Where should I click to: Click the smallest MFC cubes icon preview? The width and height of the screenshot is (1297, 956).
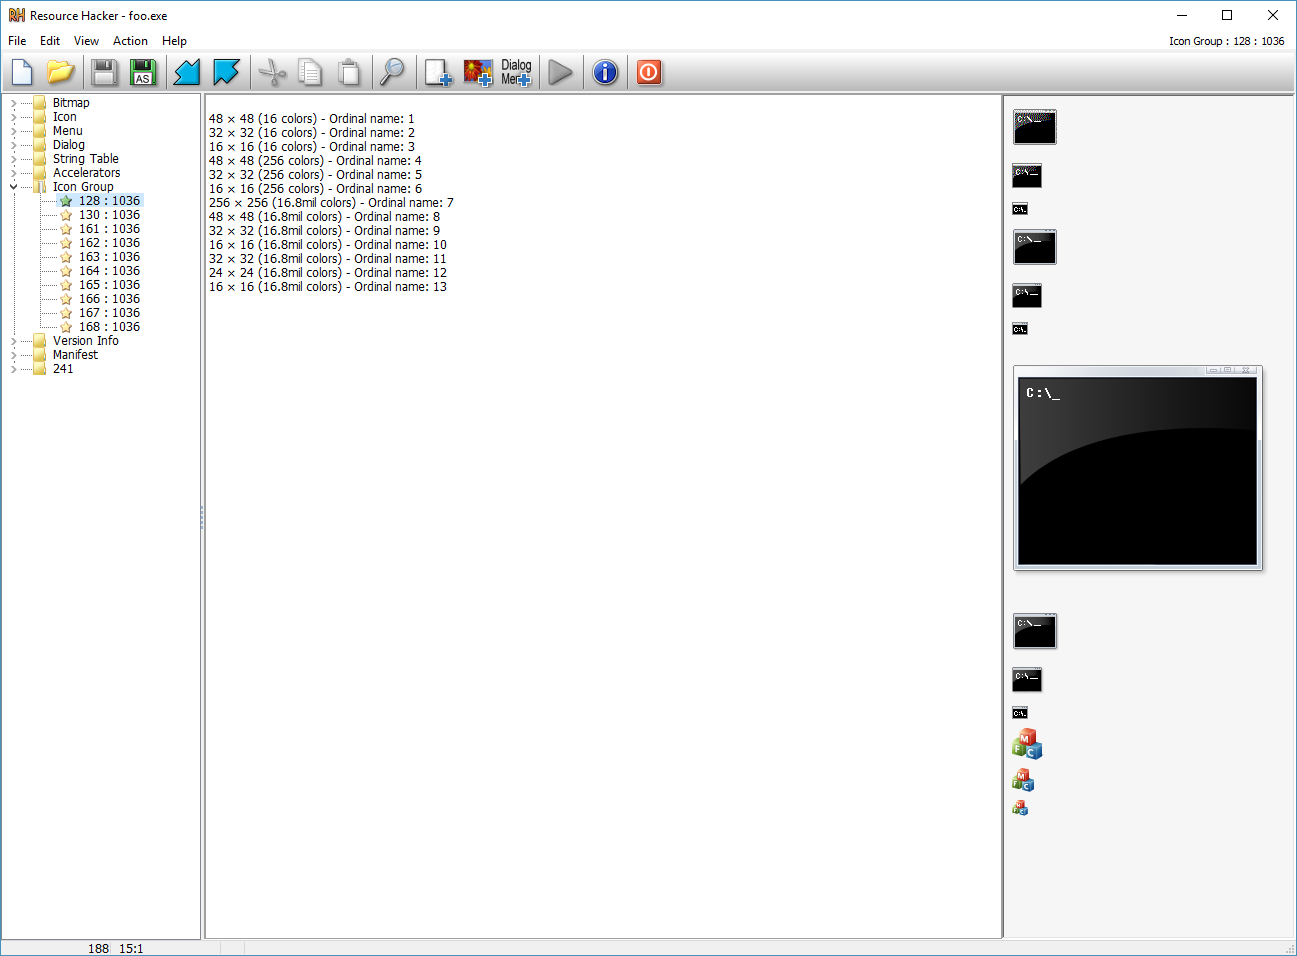[x=1020, y=808]
